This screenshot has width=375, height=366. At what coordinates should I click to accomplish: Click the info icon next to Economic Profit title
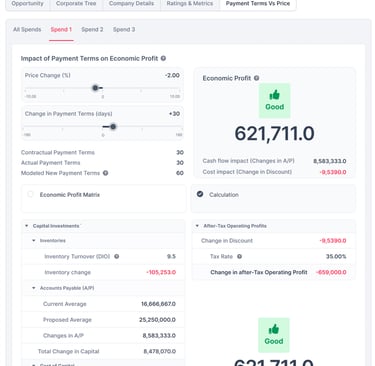256,78
